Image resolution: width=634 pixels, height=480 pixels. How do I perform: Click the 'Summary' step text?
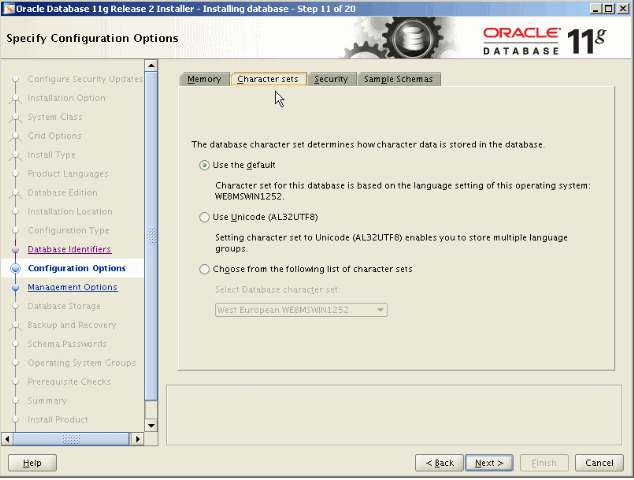[47, 401]
